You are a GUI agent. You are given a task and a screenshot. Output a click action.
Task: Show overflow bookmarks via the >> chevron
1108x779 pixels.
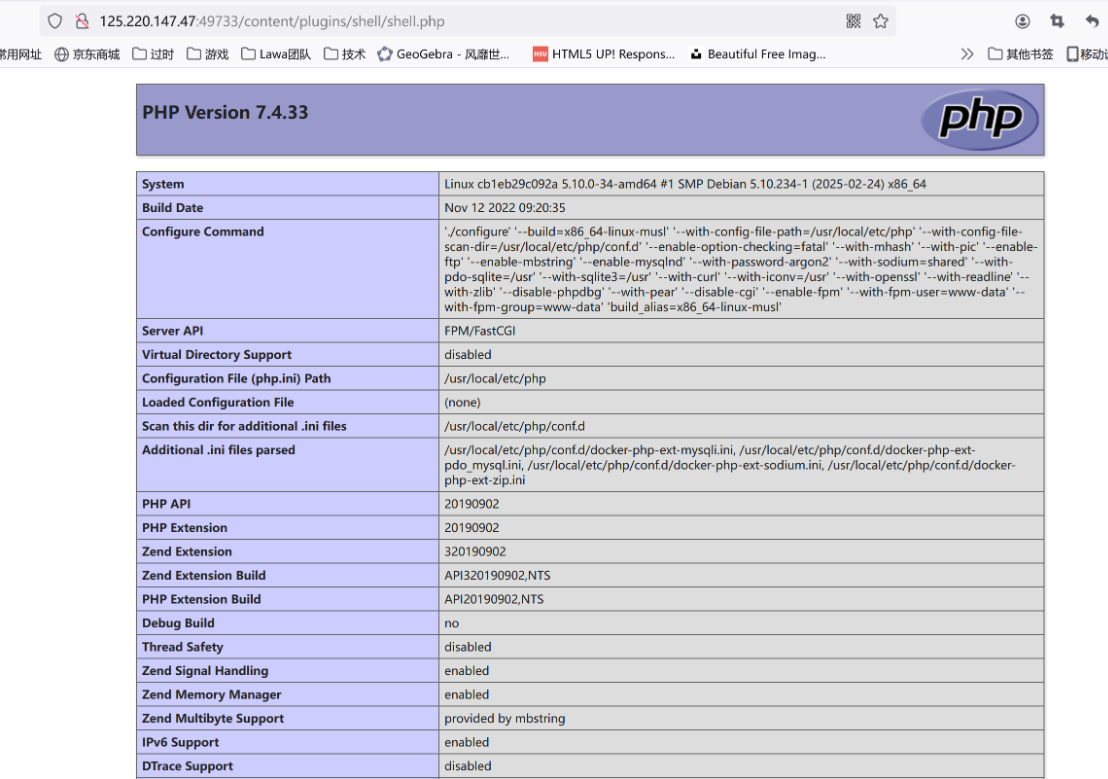click(965, 54)
